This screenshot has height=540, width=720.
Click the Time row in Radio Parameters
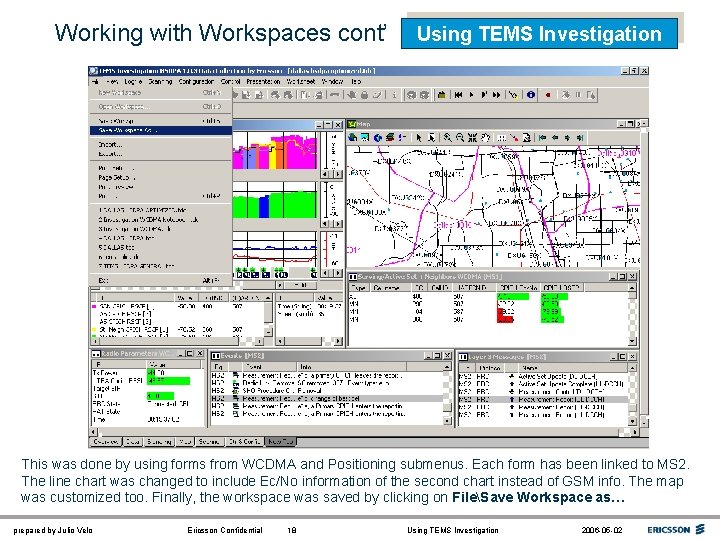click(147, 419)
